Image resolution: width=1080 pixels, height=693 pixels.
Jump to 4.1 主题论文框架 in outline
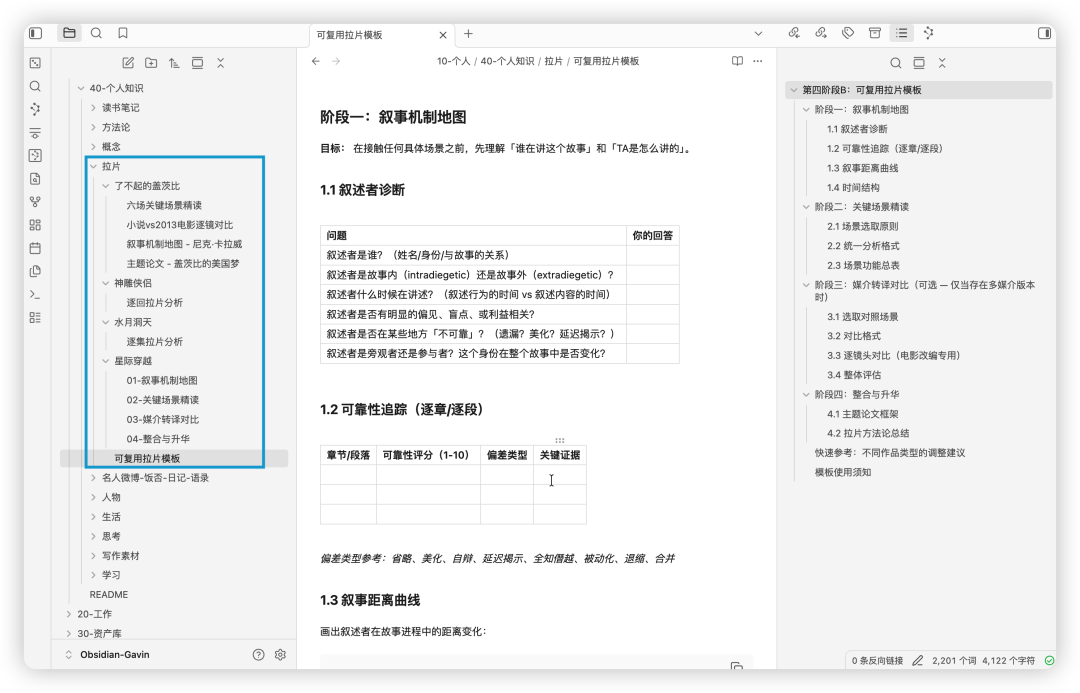pyautogui.click(x=862, y=414)
